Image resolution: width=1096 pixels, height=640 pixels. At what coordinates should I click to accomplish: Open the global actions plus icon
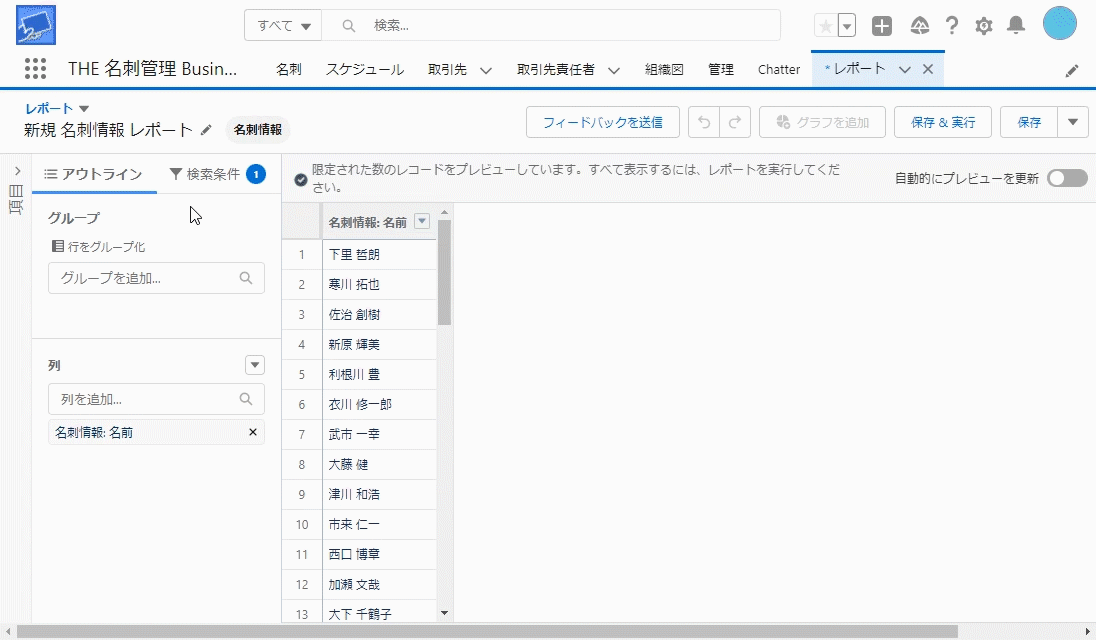(882, 26)
